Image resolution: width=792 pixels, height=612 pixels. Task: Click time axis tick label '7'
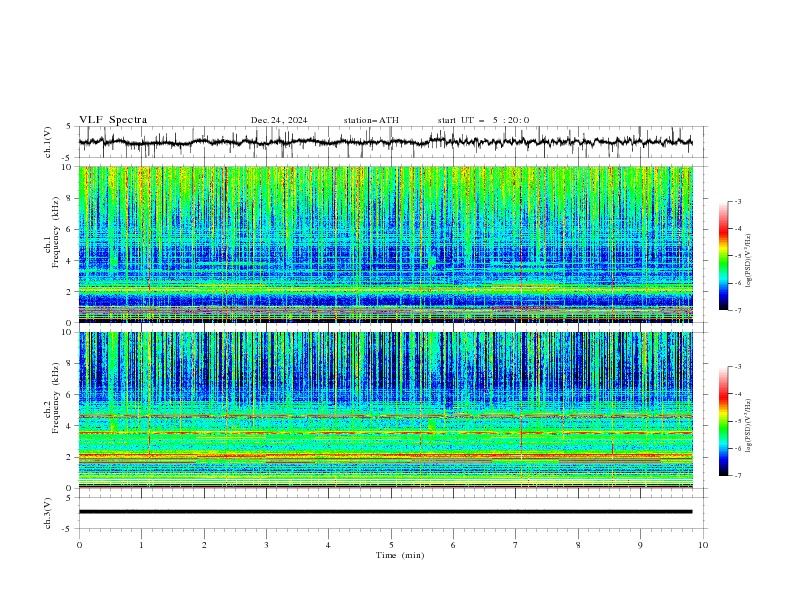click(x=516, y=545)
